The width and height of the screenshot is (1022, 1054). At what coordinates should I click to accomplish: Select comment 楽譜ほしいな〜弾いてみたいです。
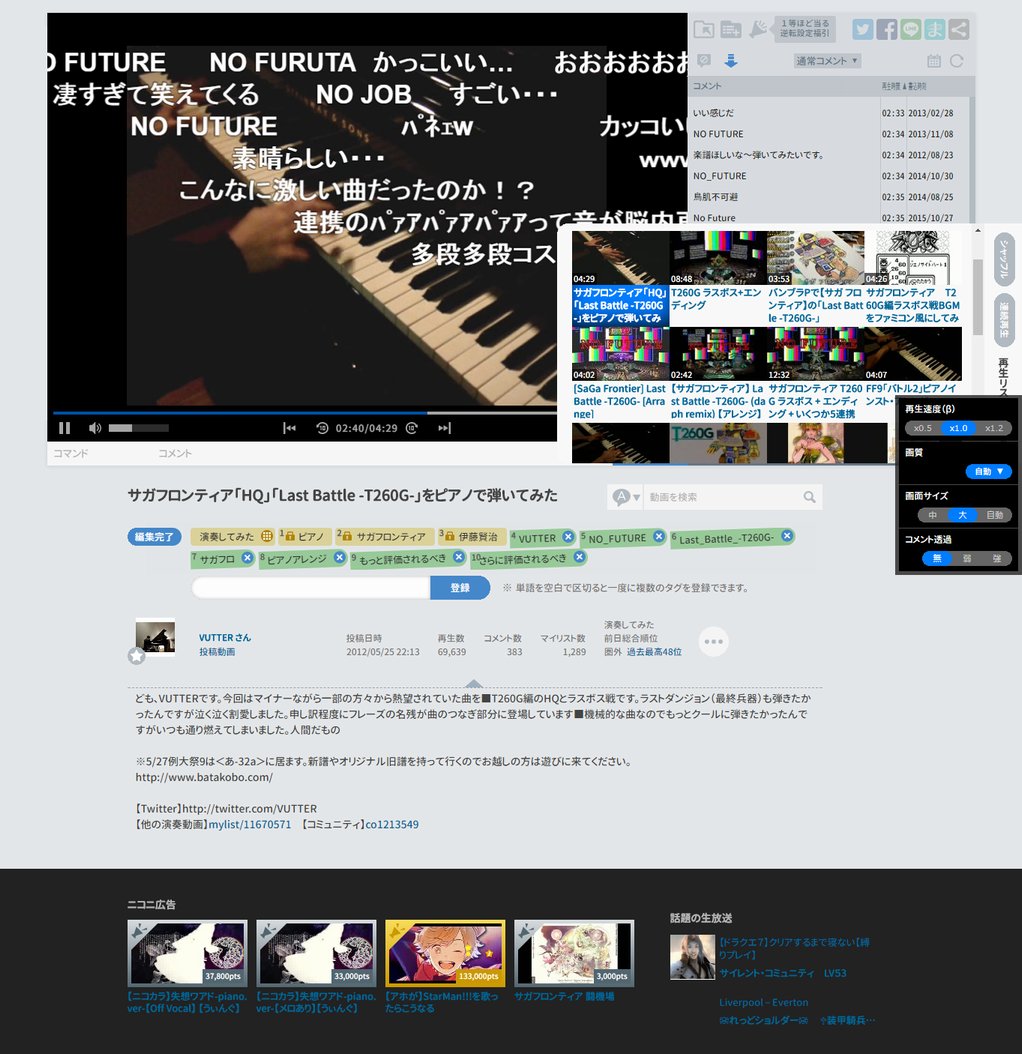pos(758,155)
